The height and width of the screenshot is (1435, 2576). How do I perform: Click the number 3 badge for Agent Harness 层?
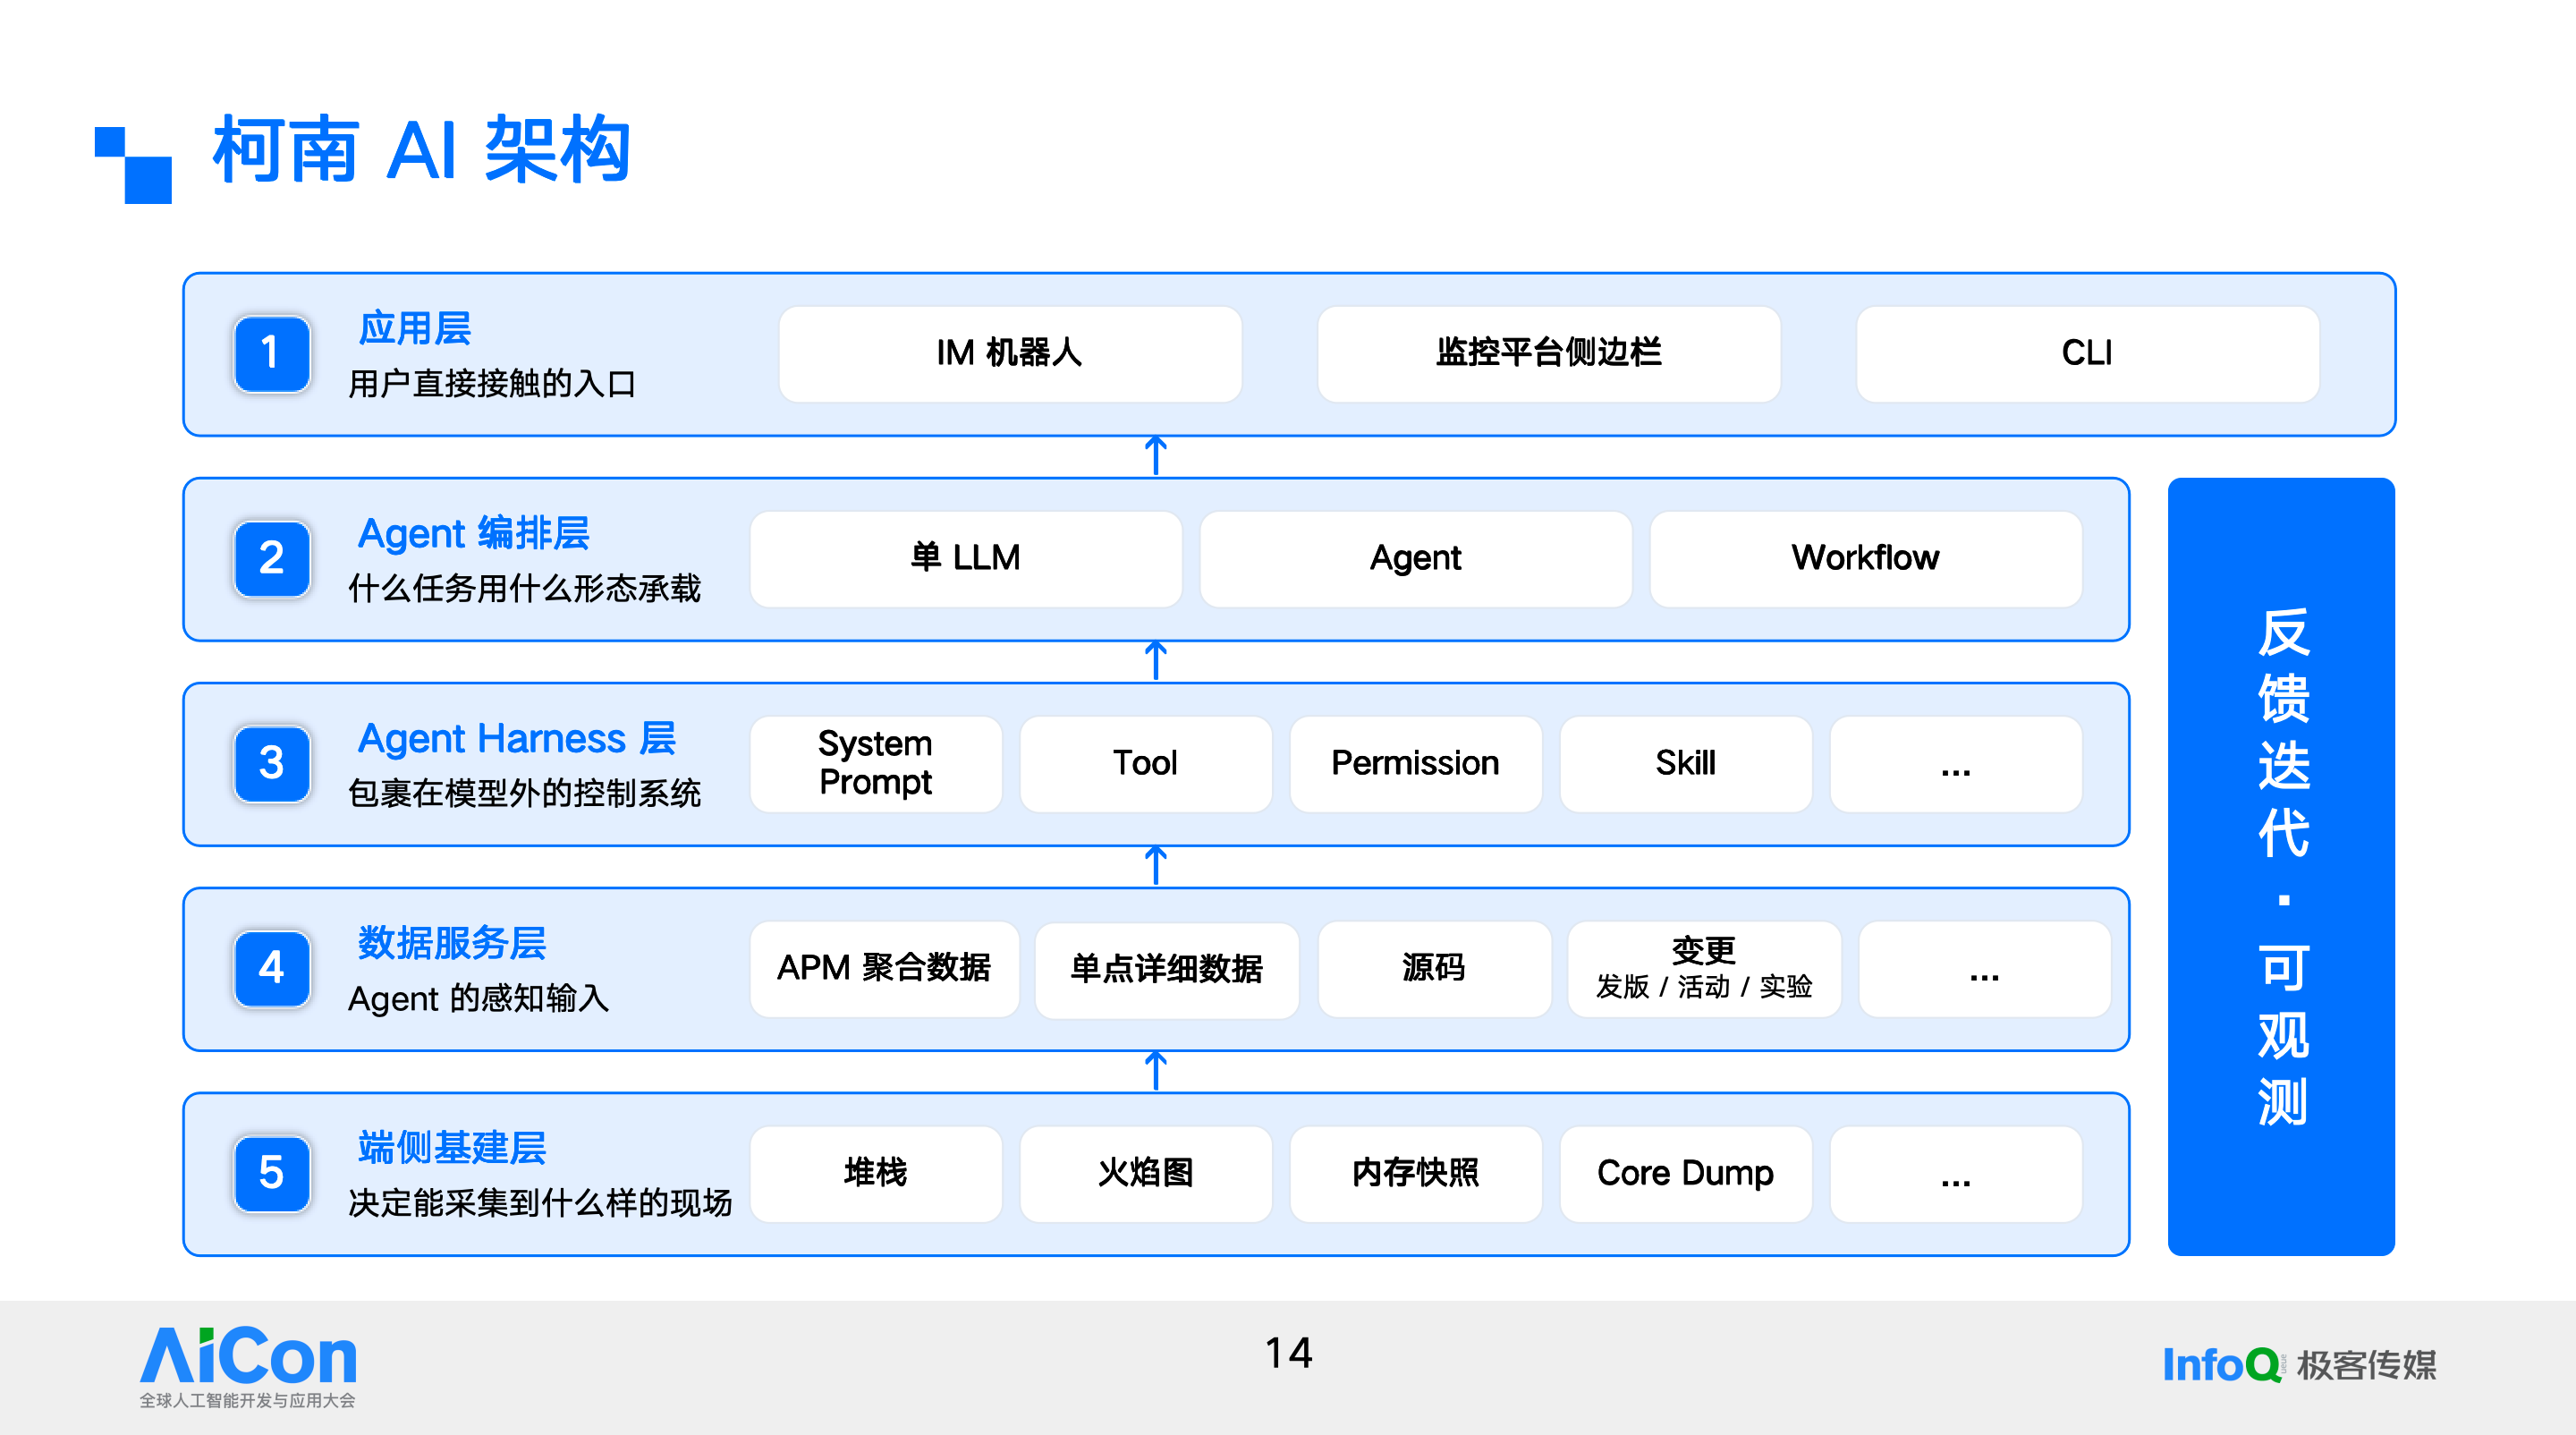pos(271,764)
